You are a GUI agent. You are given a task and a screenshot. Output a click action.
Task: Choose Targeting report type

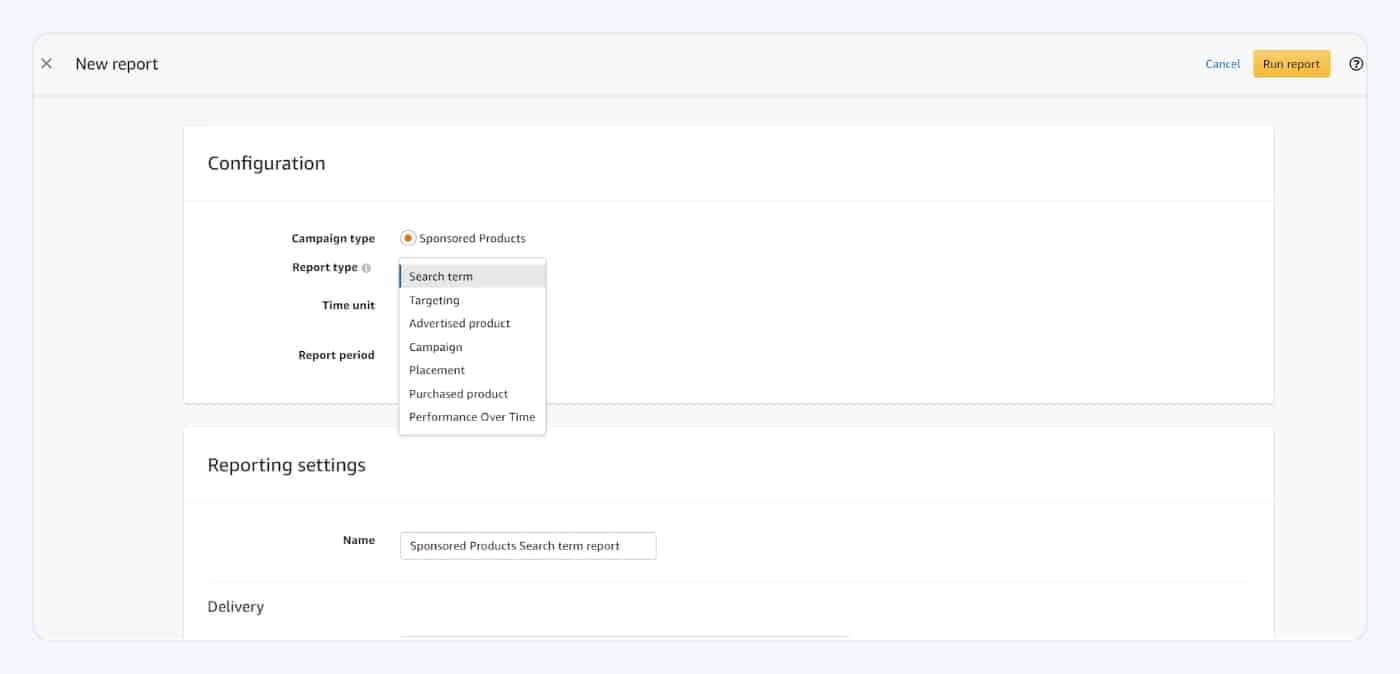point(472,300)
